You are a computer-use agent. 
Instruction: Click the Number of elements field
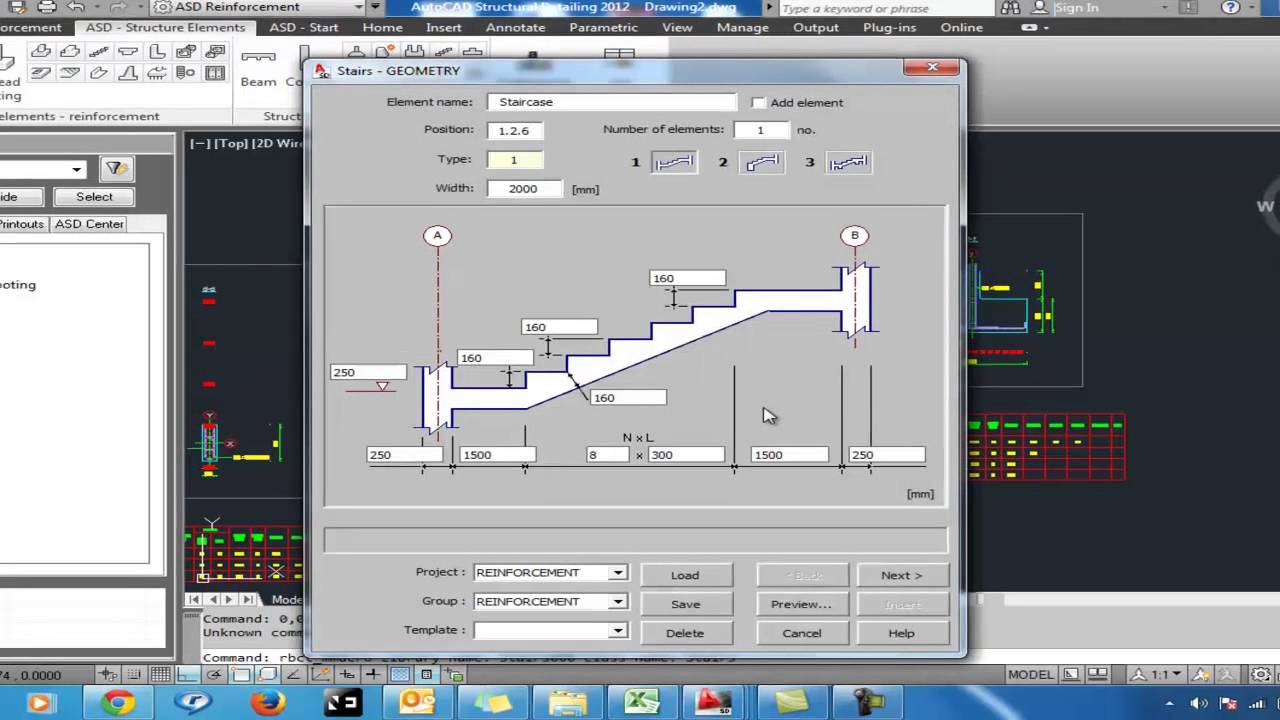[762, 130]
